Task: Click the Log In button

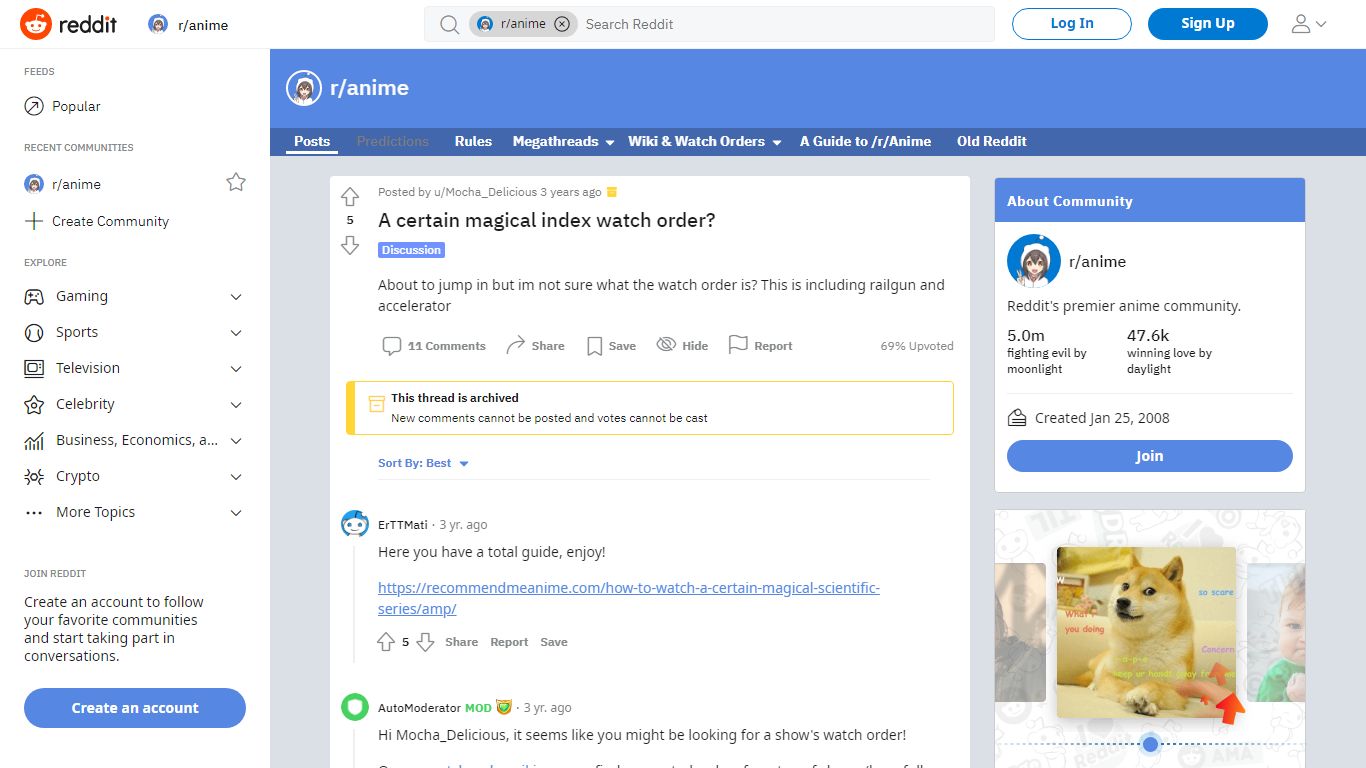Action: (1072, 24)
